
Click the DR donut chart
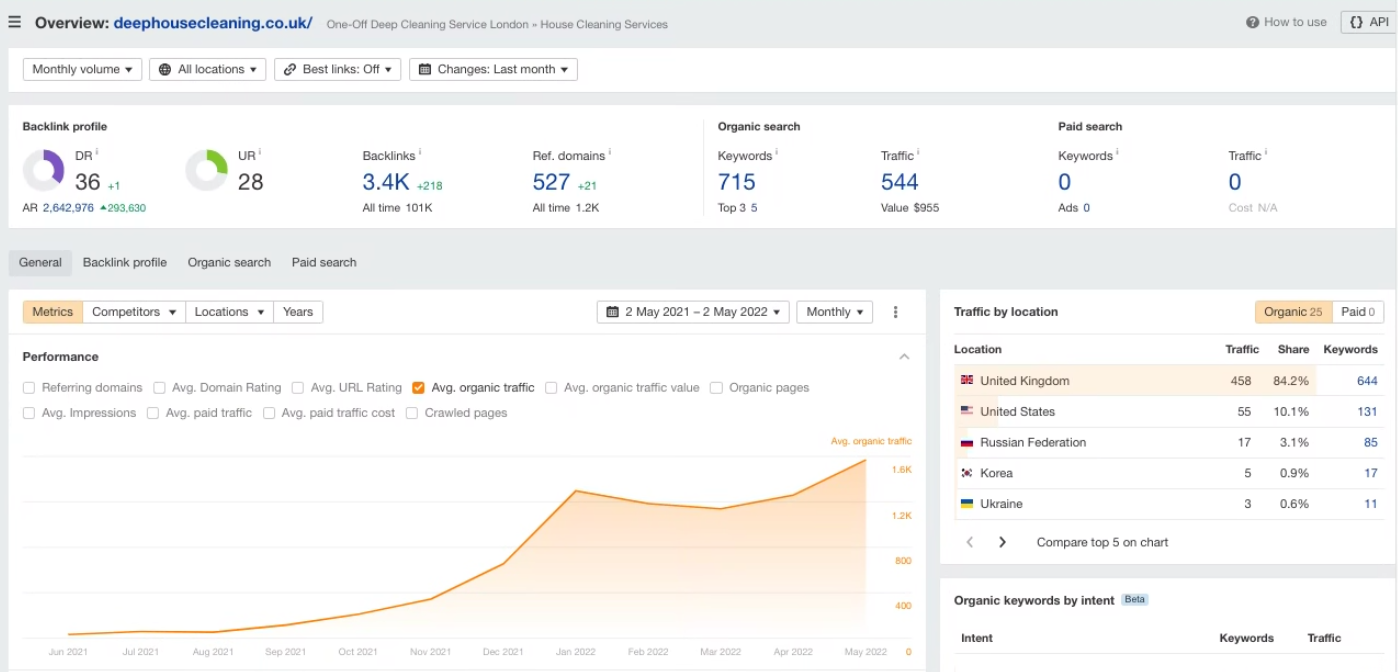(44, 170)
